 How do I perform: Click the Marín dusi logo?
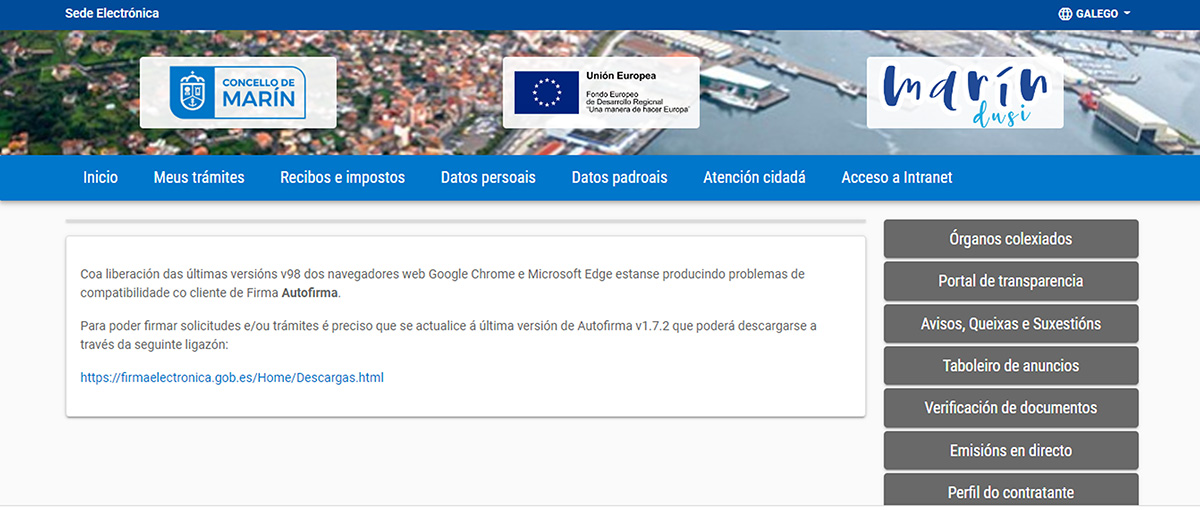[x=964, y=93]
